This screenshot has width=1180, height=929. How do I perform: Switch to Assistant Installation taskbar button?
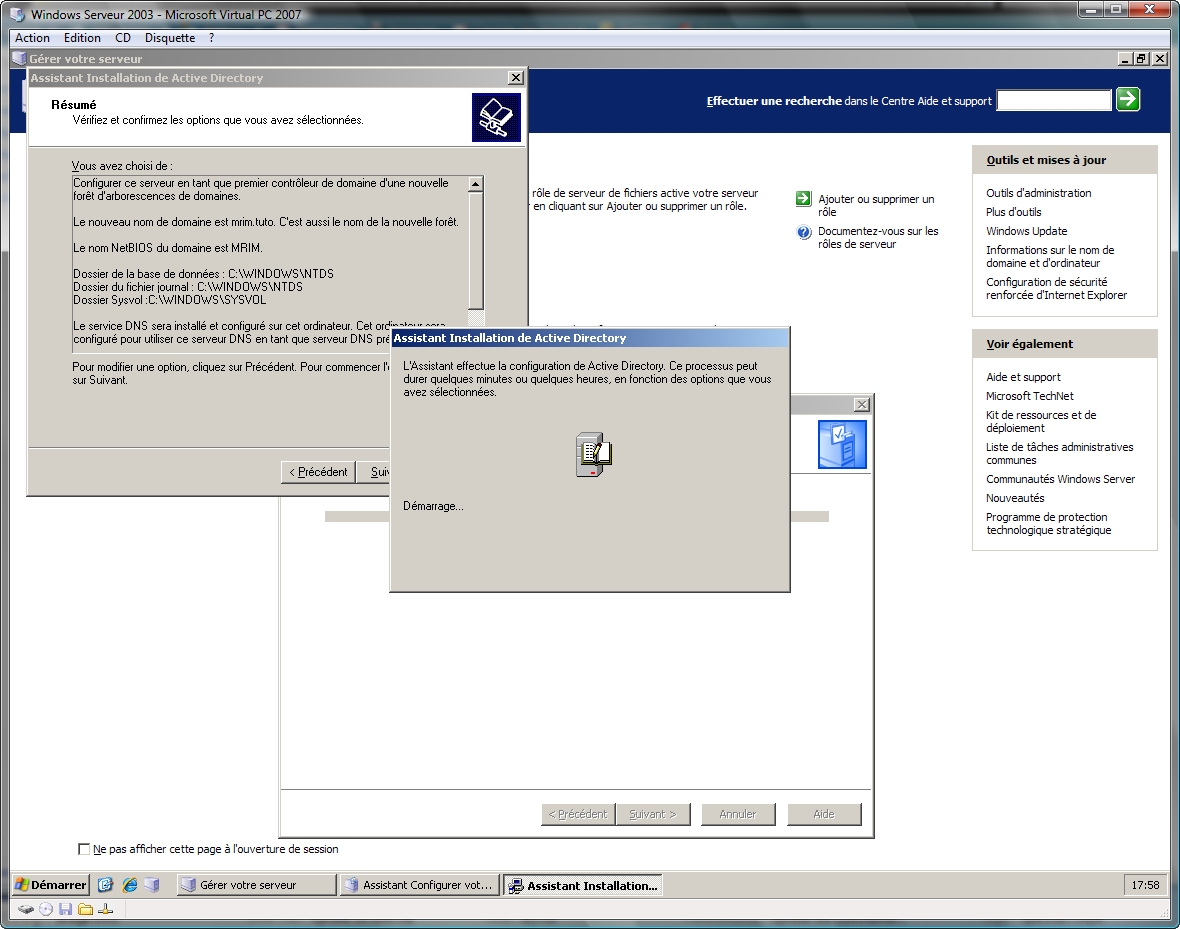582,885
